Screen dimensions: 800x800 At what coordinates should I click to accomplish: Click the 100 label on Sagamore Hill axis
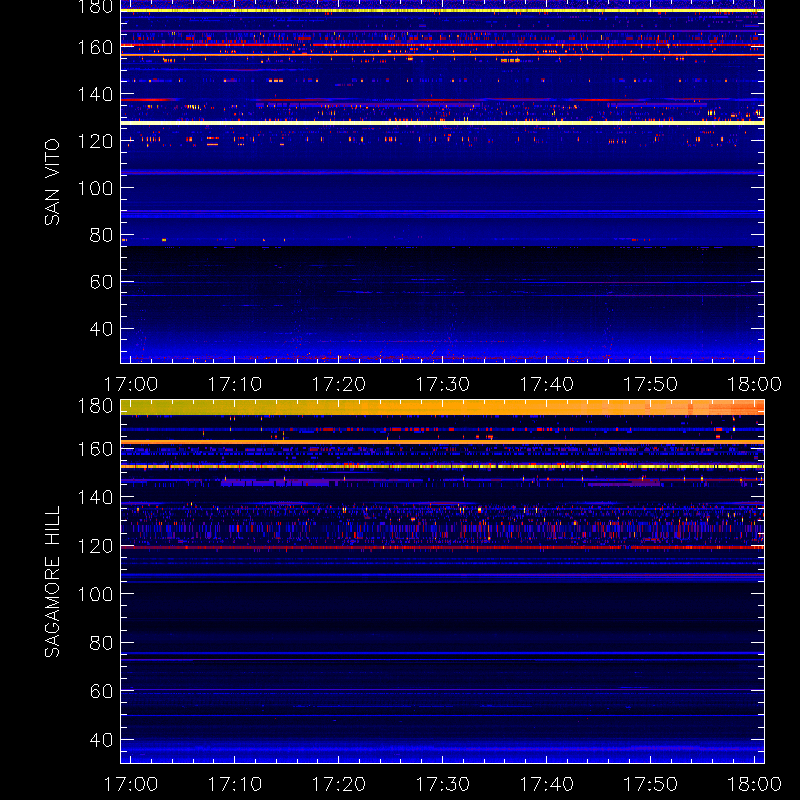[x=95, y=594]
